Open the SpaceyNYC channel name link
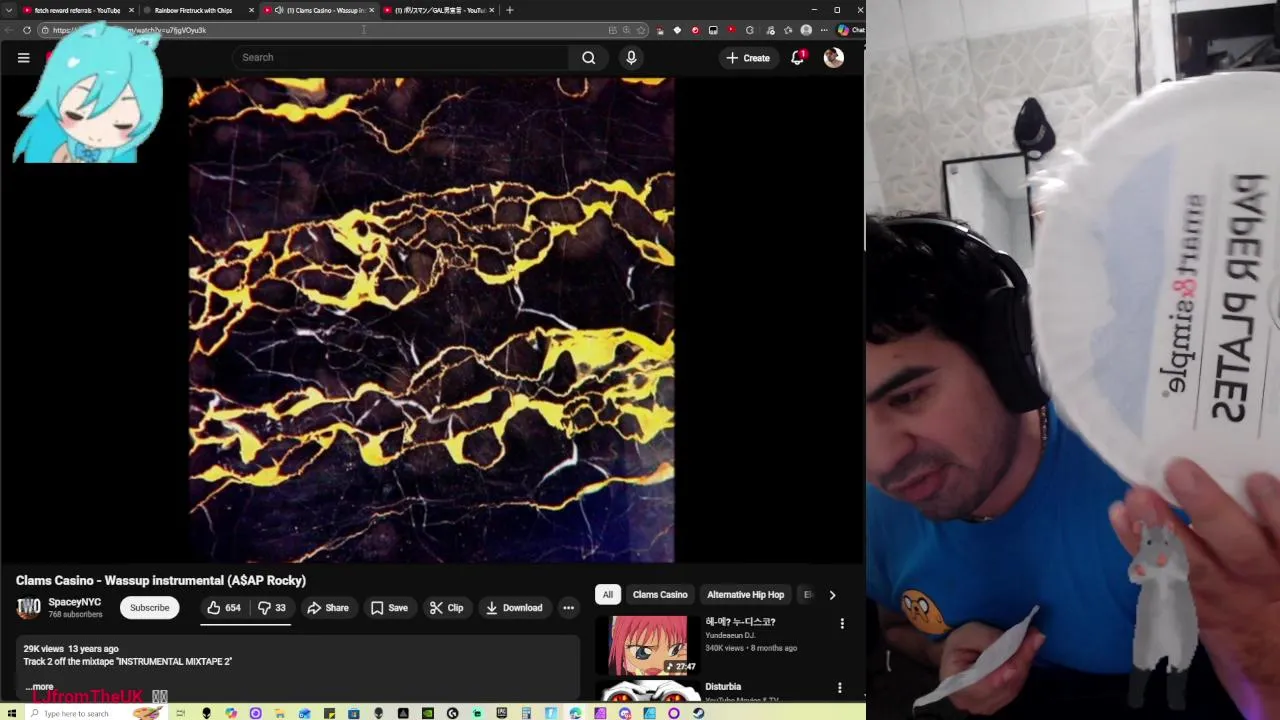1280x720 pixels. tap(75, 602)
